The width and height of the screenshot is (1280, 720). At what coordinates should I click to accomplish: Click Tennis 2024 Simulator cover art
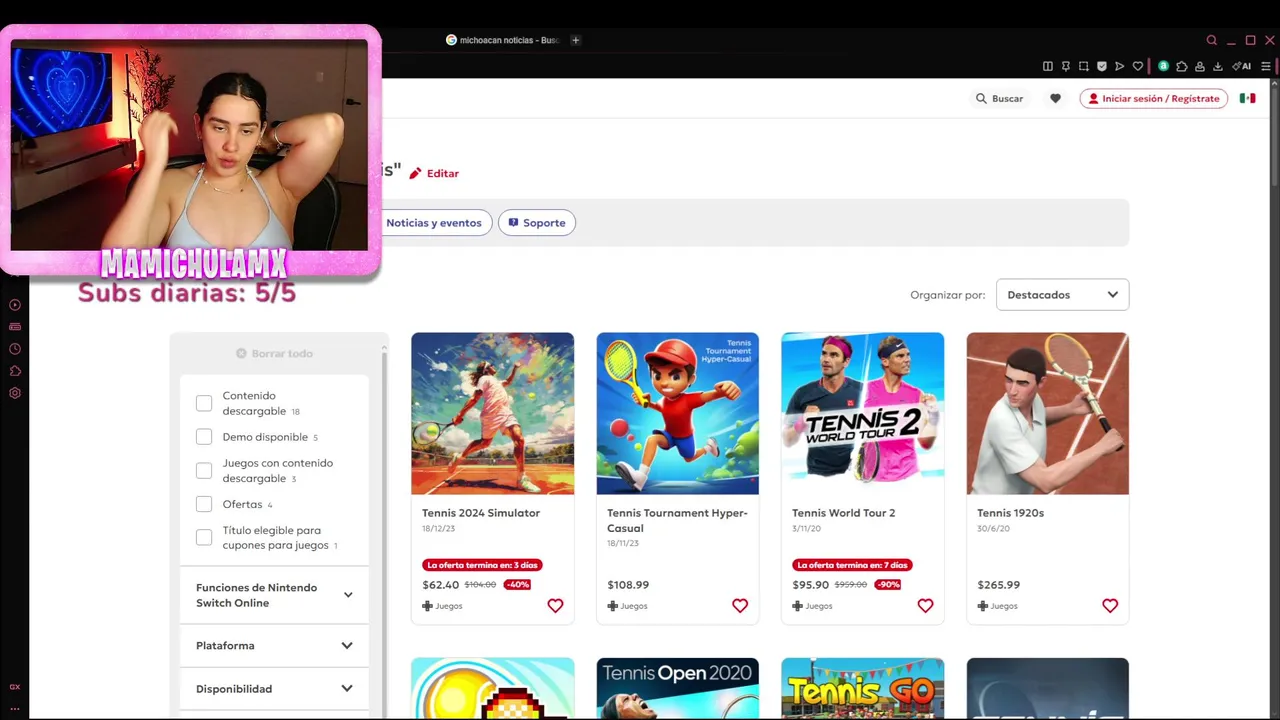[x=493, y=413]
